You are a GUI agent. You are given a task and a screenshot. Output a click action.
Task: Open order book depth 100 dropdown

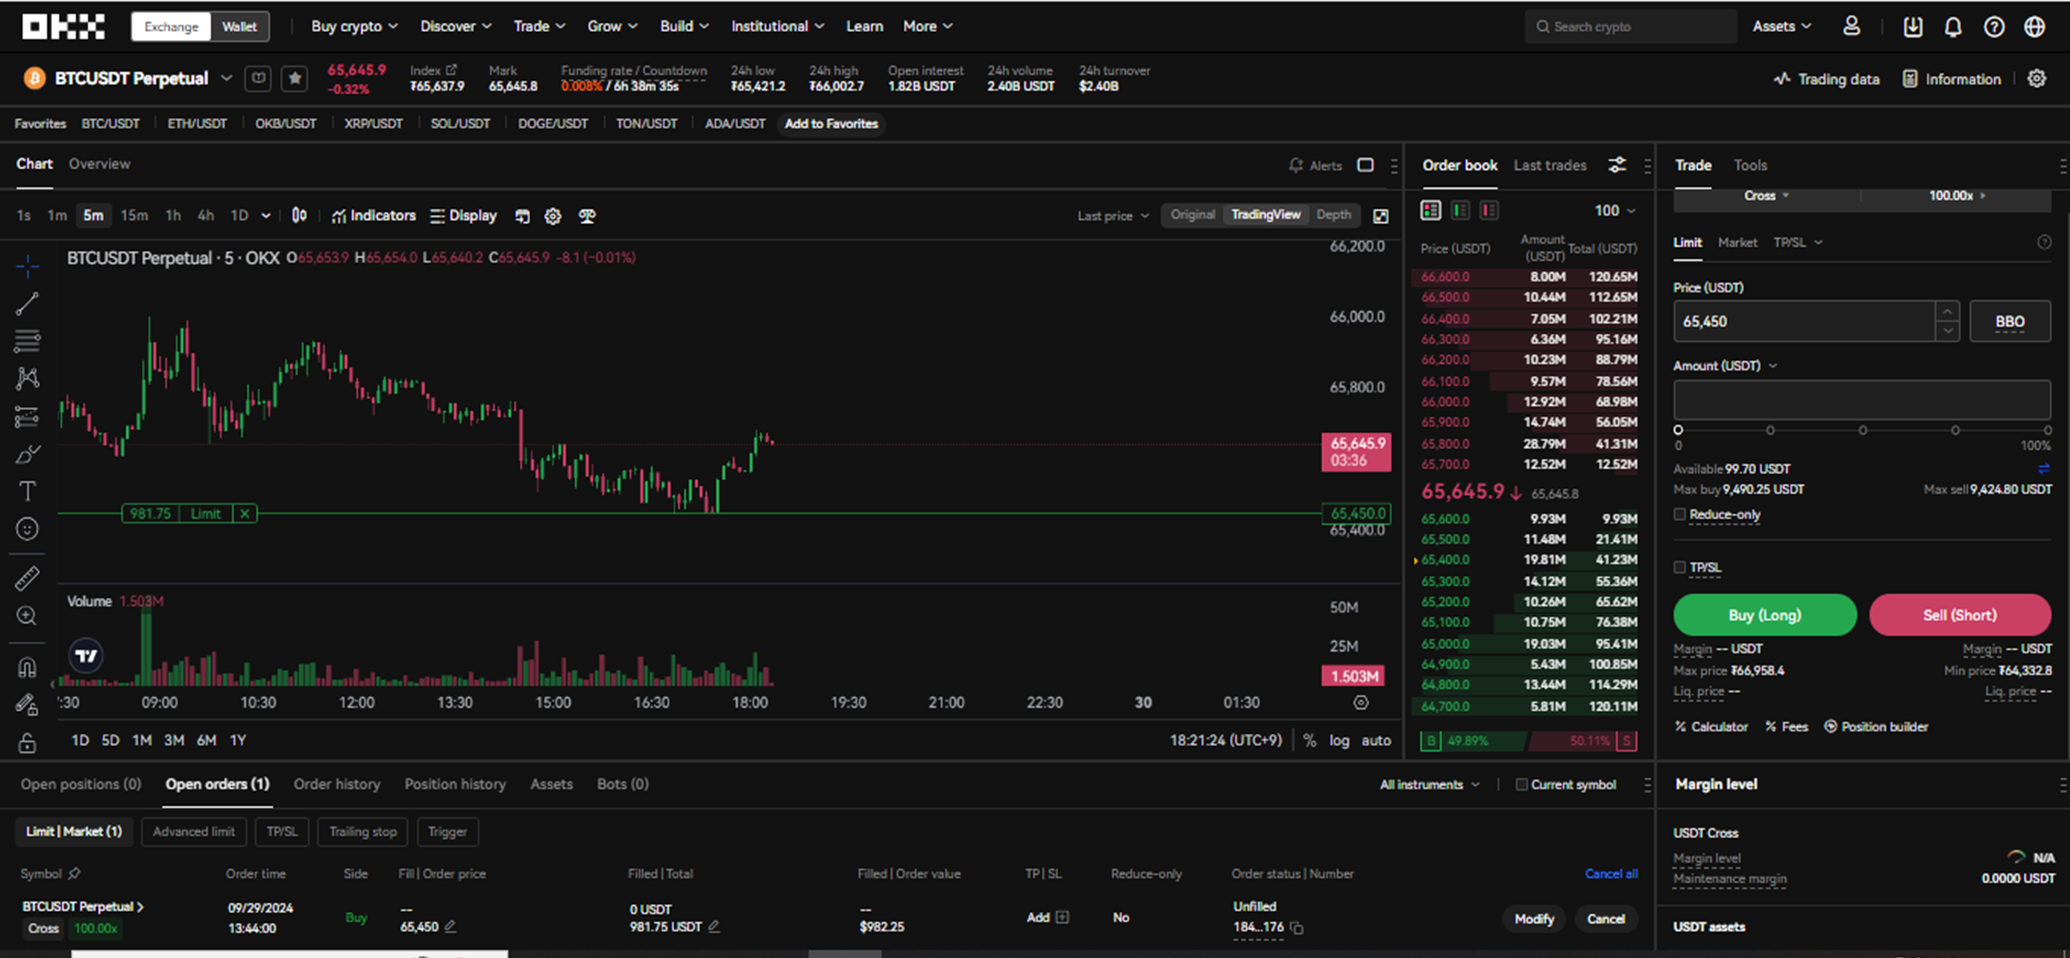coord(1615,210)
